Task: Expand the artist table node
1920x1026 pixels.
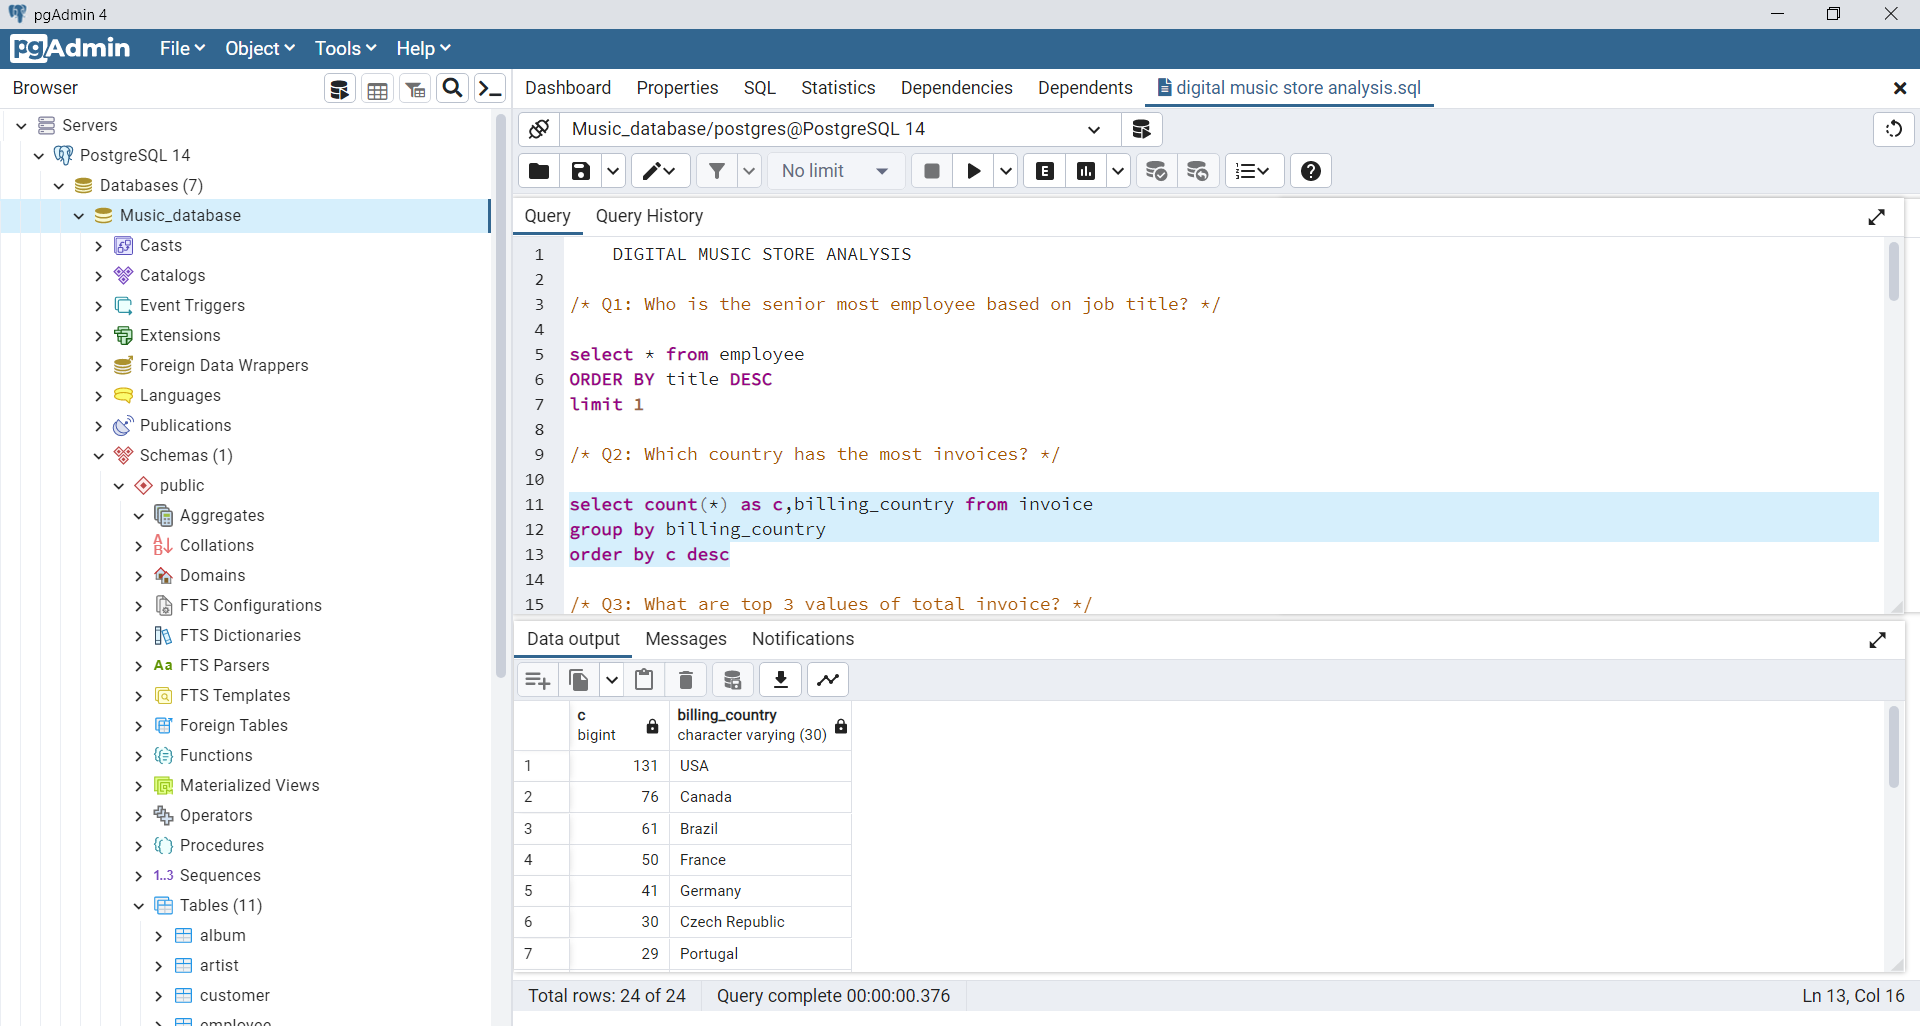Action: tap(157, 965)
